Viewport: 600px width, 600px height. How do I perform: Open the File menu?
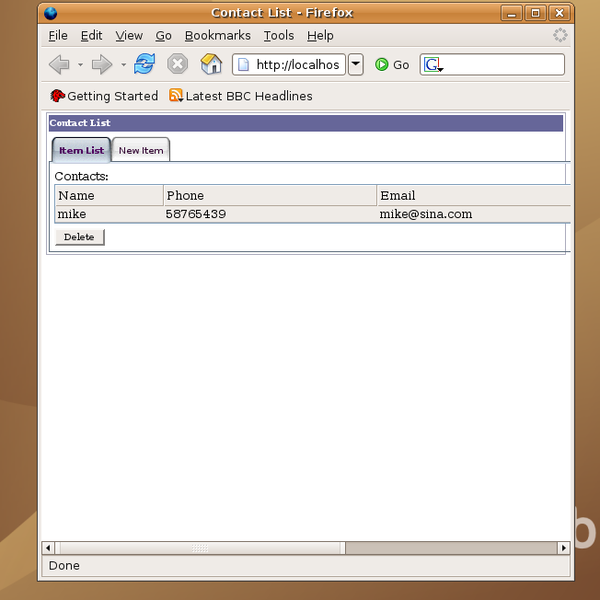click(x=58, y=36)
